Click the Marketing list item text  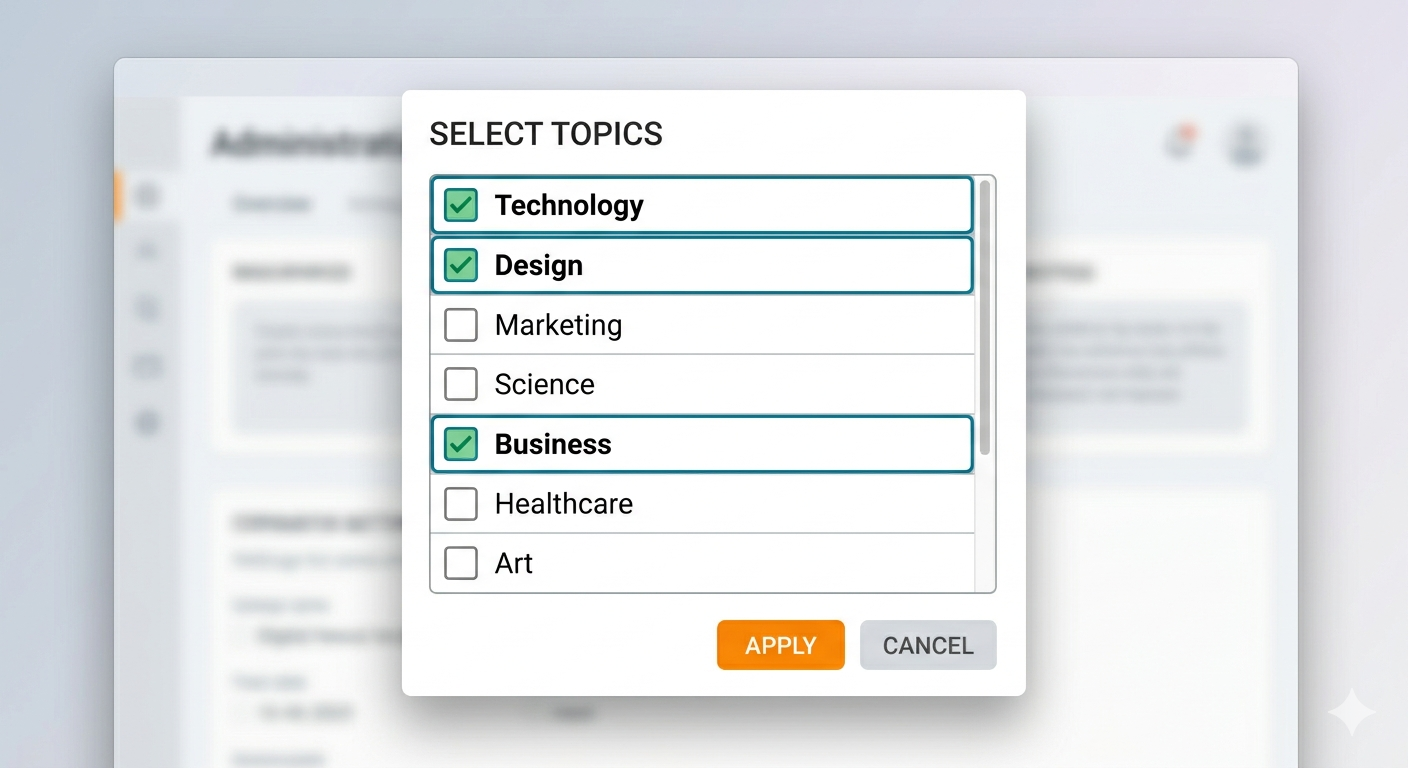pos(558,325)
